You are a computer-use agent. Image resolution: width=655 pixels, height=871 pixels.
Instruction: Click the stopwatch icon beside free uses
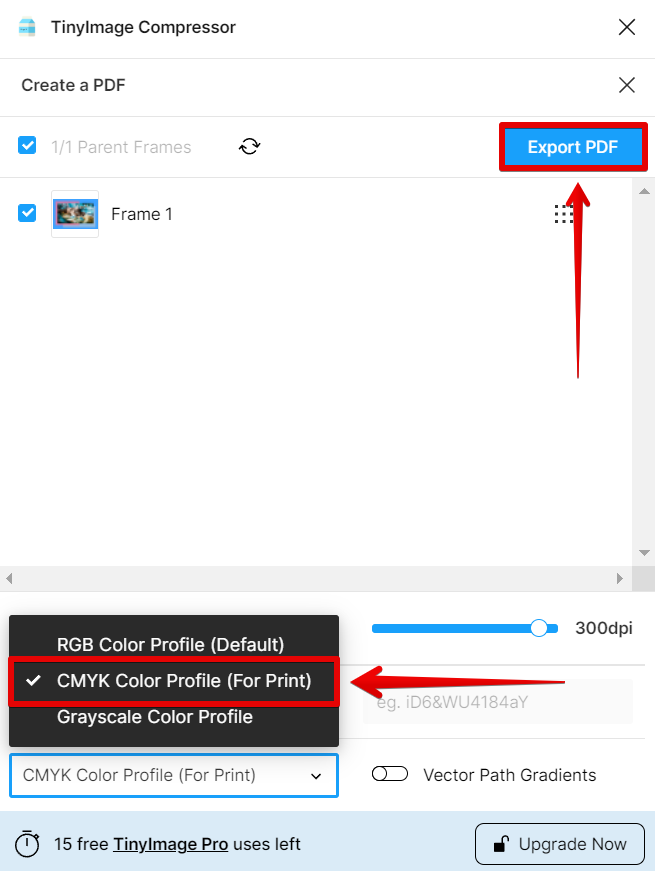pos(27,844)
